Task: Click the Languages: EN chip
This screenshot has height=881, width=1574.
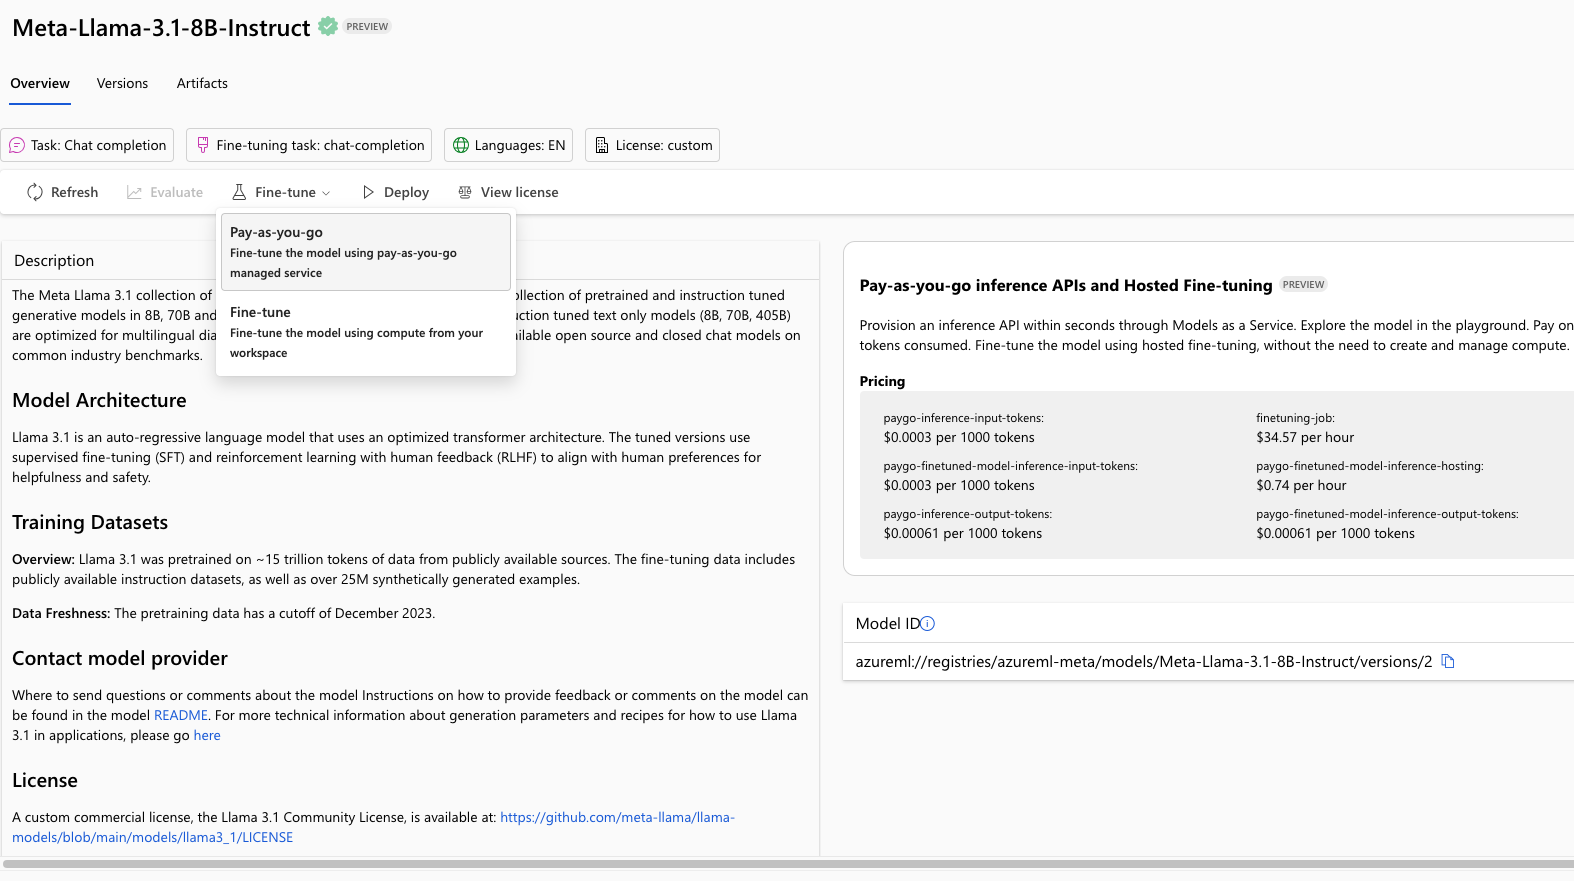Action: click(x=508, y=145)
